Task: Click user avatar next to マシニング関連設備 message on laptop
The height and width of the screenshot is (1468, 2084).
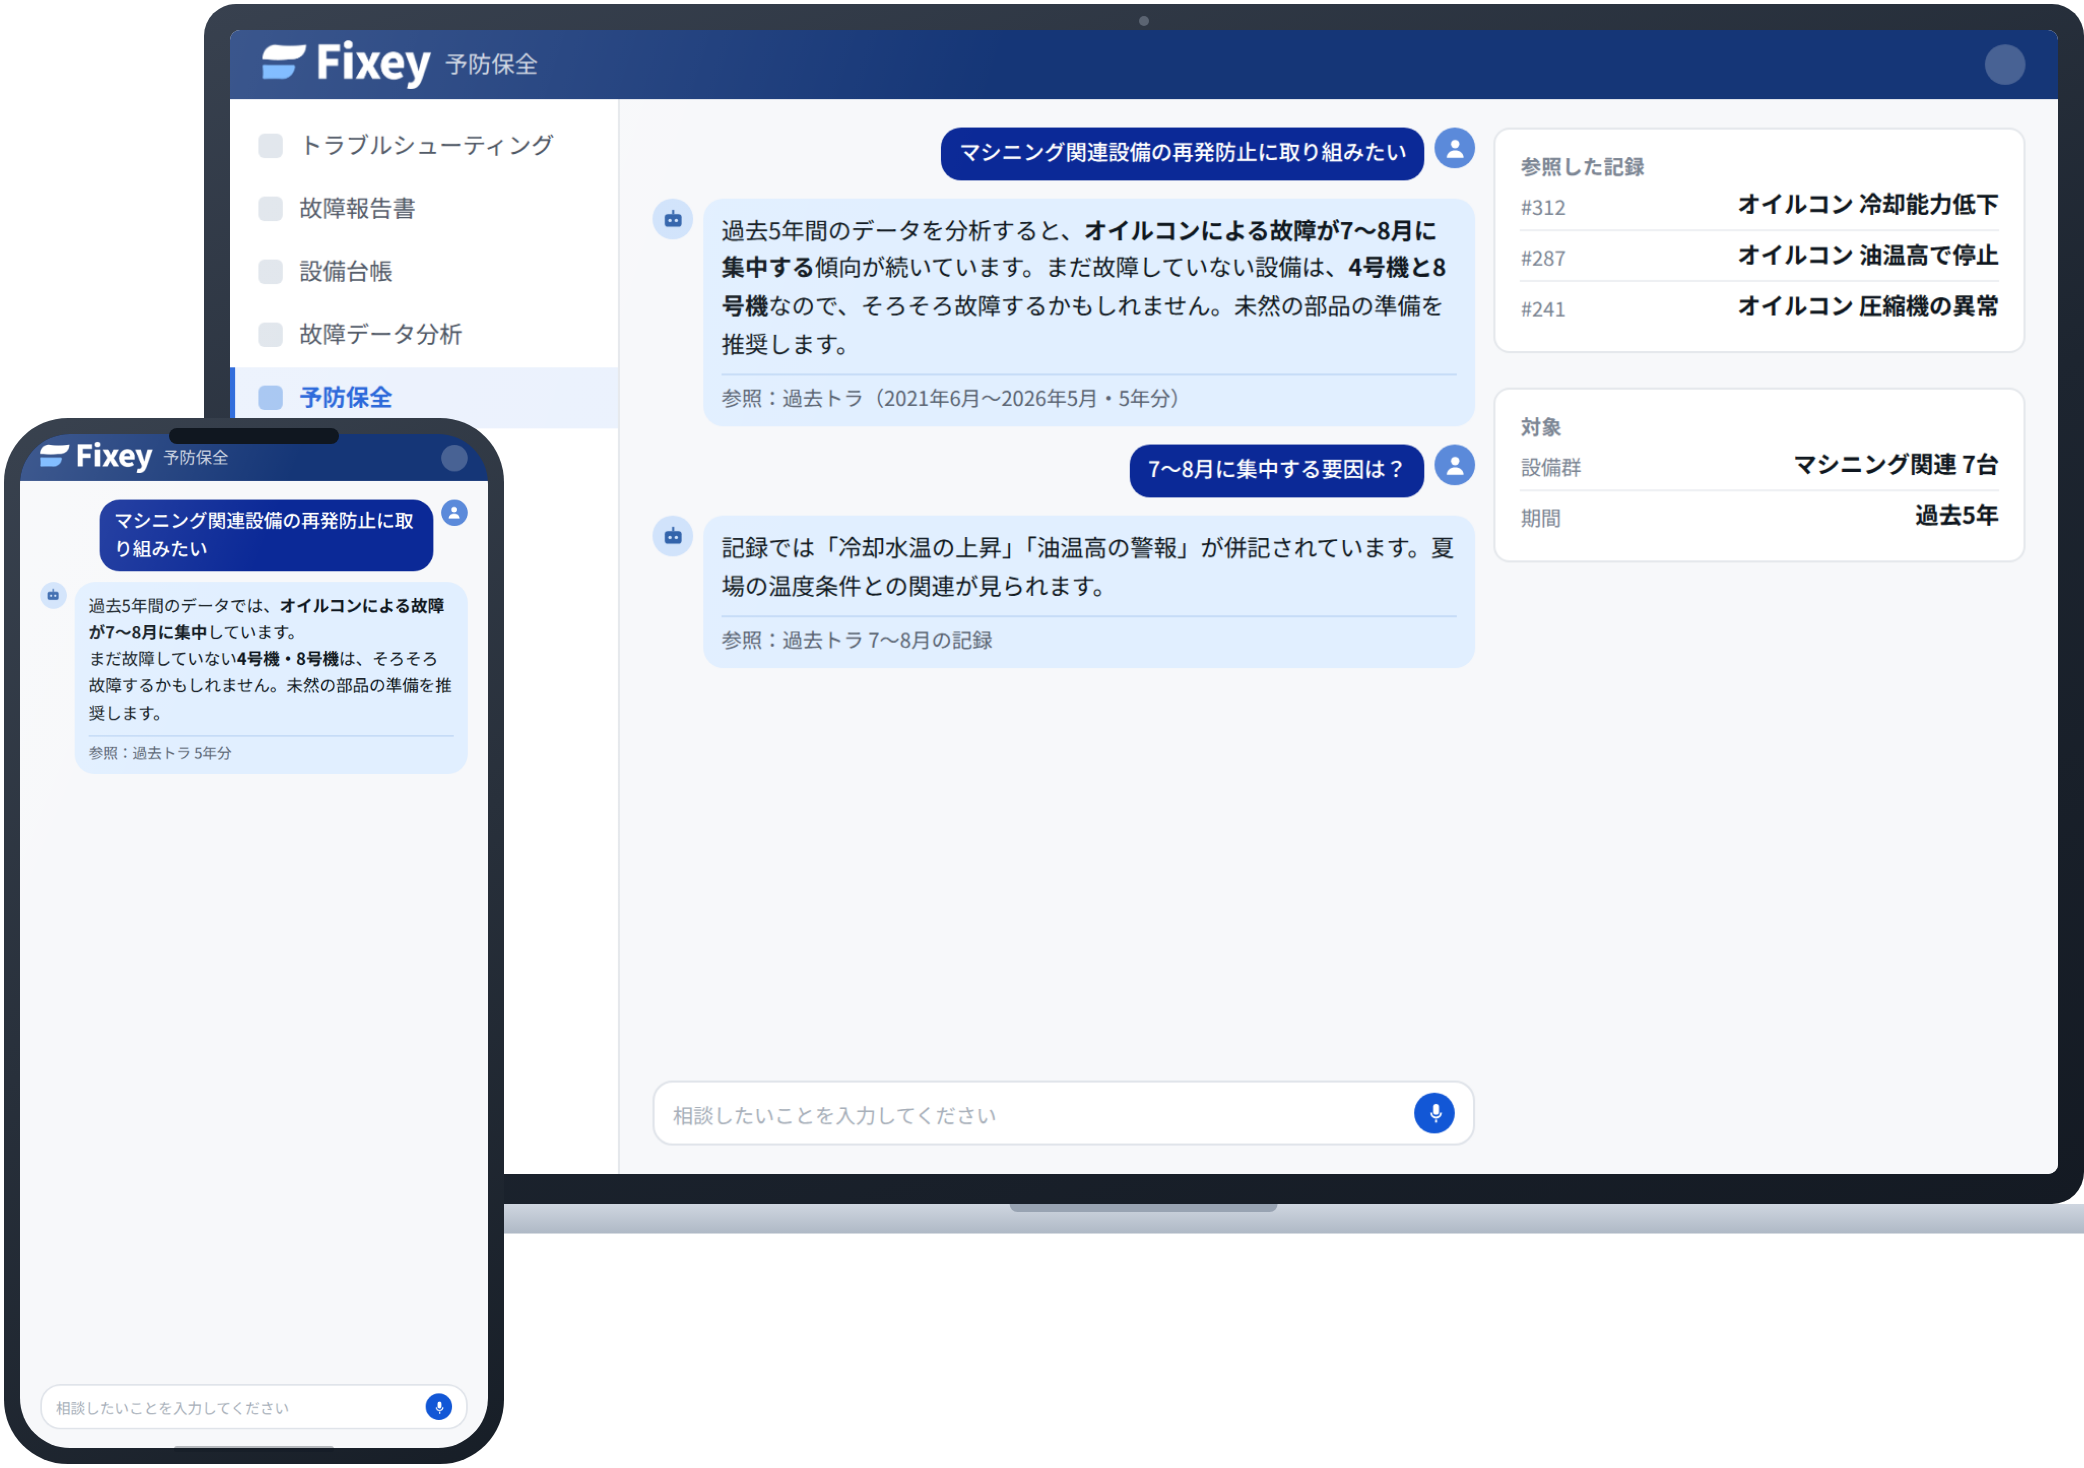Action: 1454,149
